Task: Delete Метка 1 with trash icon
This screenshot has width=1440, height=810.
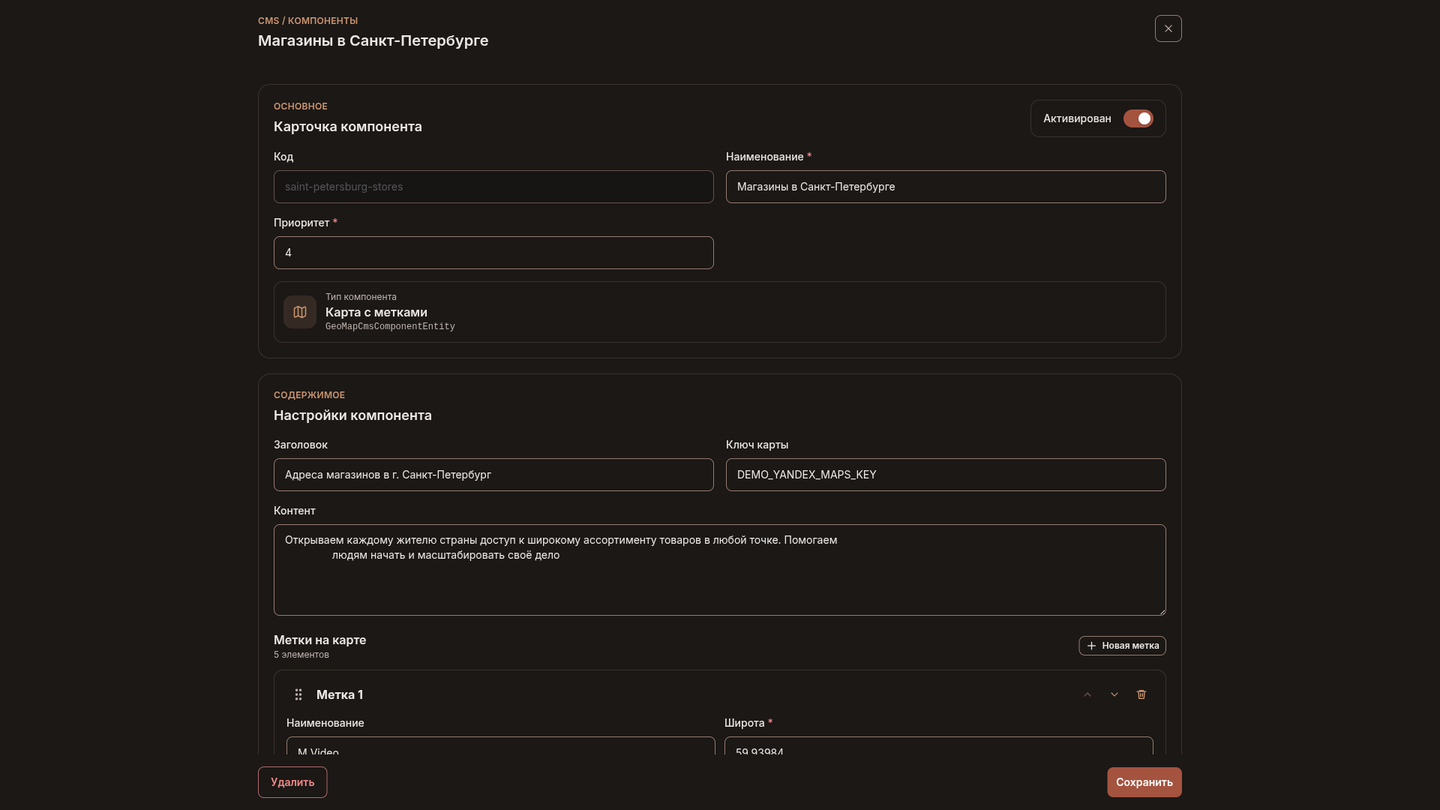Action: tap(1141, 695)
